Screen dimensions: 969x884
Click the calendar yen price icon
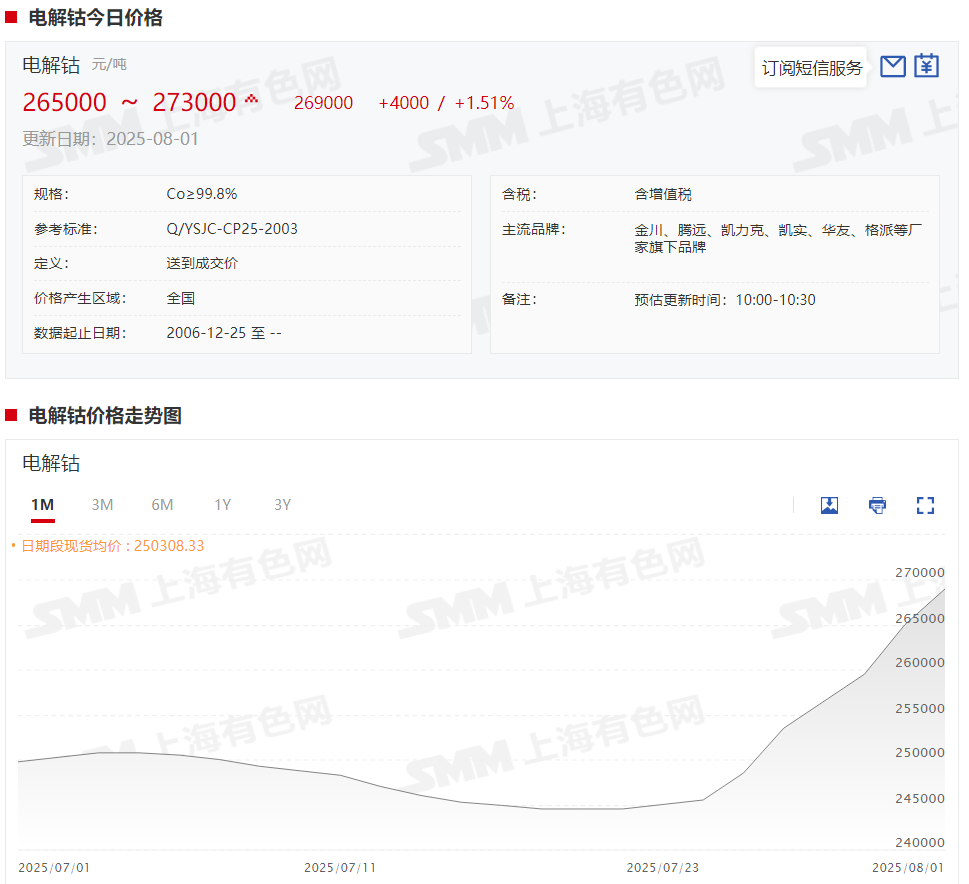pyautogui.click(x=927, y=66)
